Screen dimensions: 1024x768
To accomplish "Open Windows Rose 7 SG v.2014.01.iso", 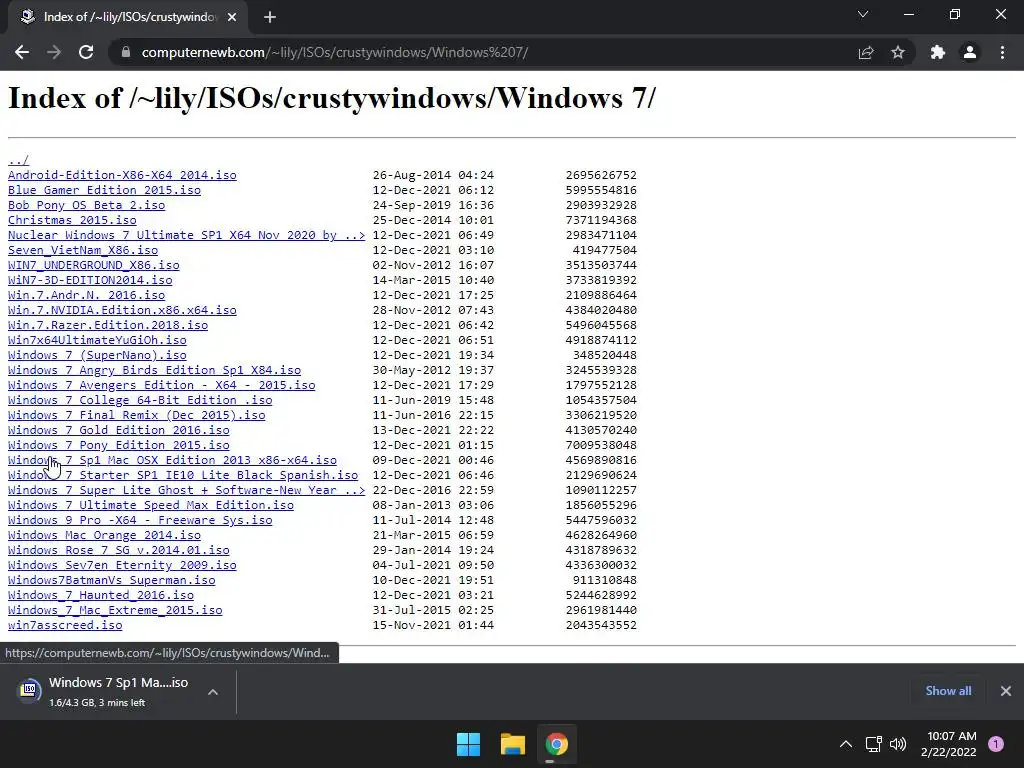I will tap(119, 551).
